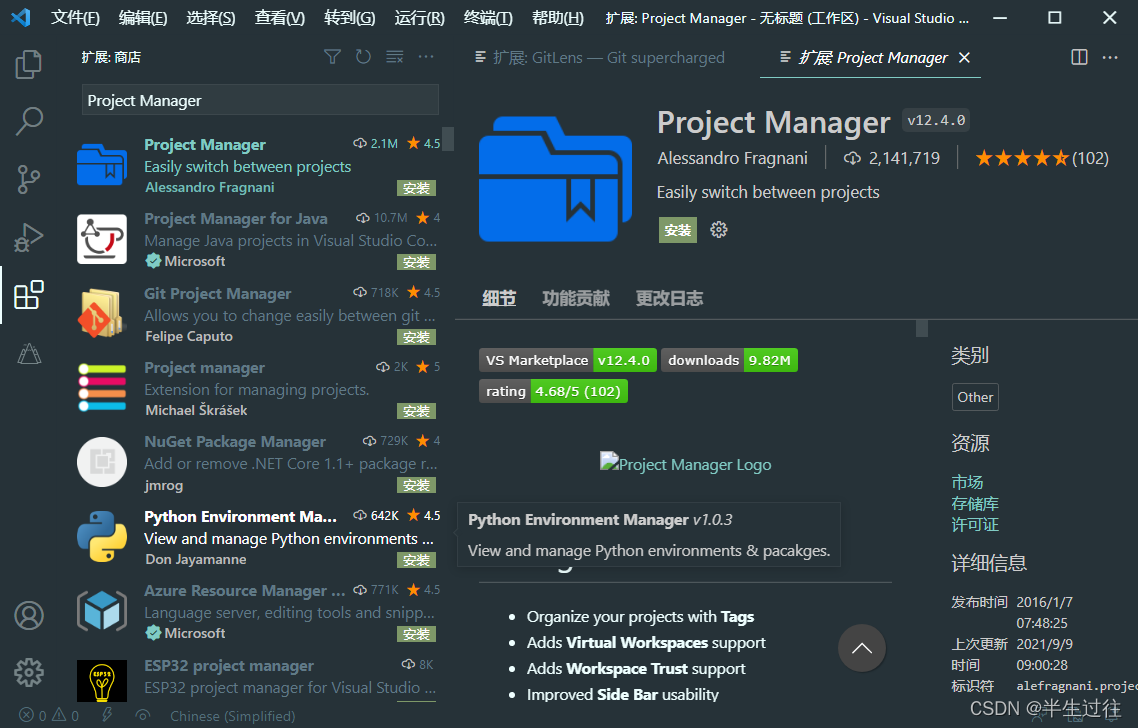Open the 文件(F) menu
The height and width of the screenshot is (728, 1138).
(x=75, y=18)
